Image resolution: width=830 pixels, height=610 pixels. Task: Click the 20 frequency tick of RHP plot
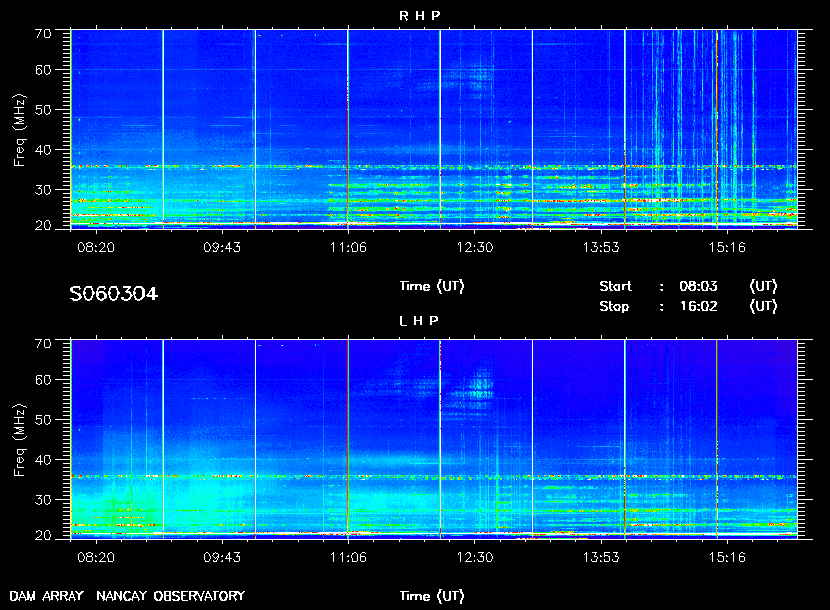(43, 225)
